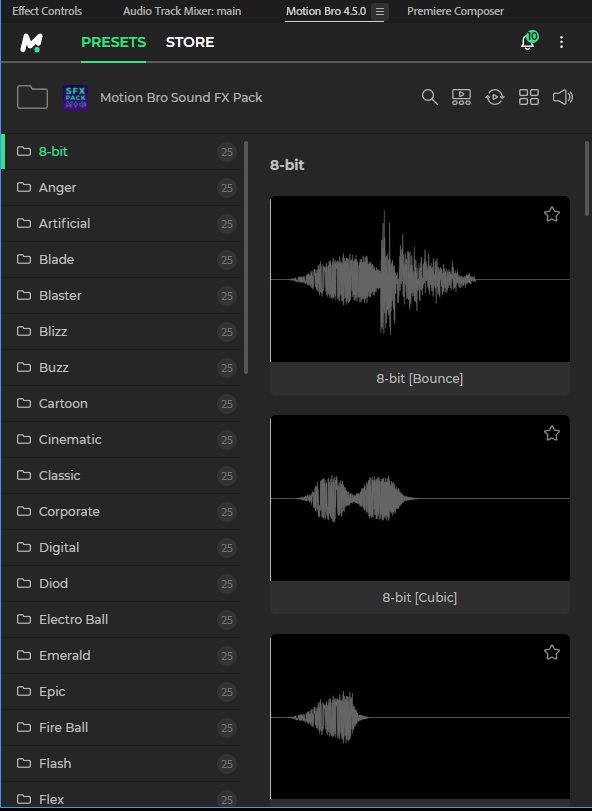Open the Corporate category
This screenshot has height=811, width=592.
[122, 511]
